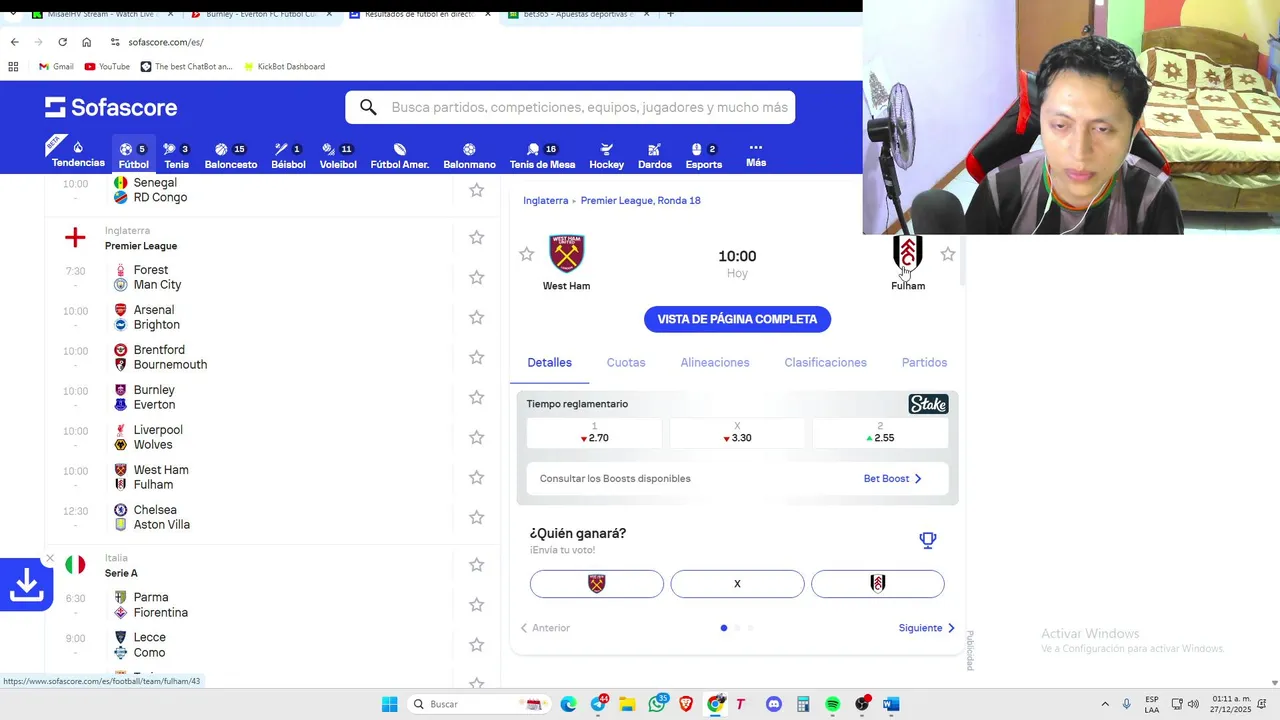This screenshot has width=1280, height=720.
Task: Click VISTA DE PÁGINA COMPLETA button
Action: click(737, 319)
